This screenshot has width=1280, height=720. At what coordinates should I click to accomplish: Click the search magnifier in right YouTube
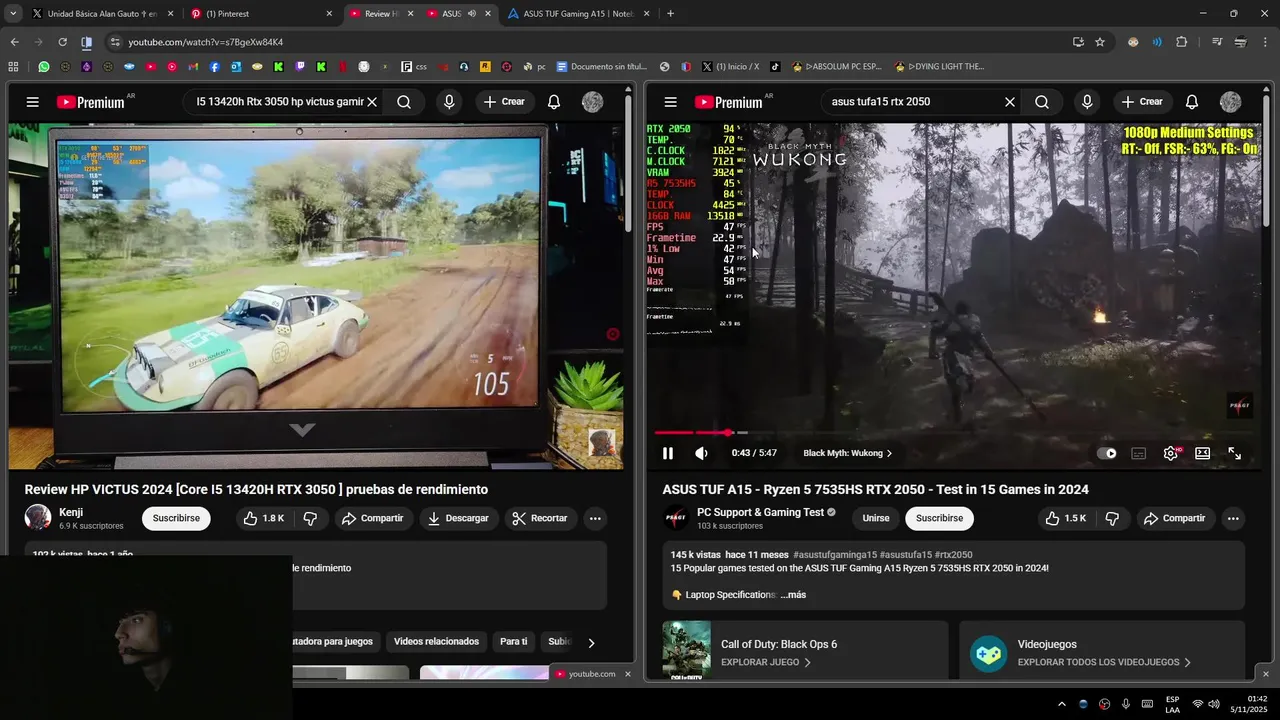pos(1042,102)
